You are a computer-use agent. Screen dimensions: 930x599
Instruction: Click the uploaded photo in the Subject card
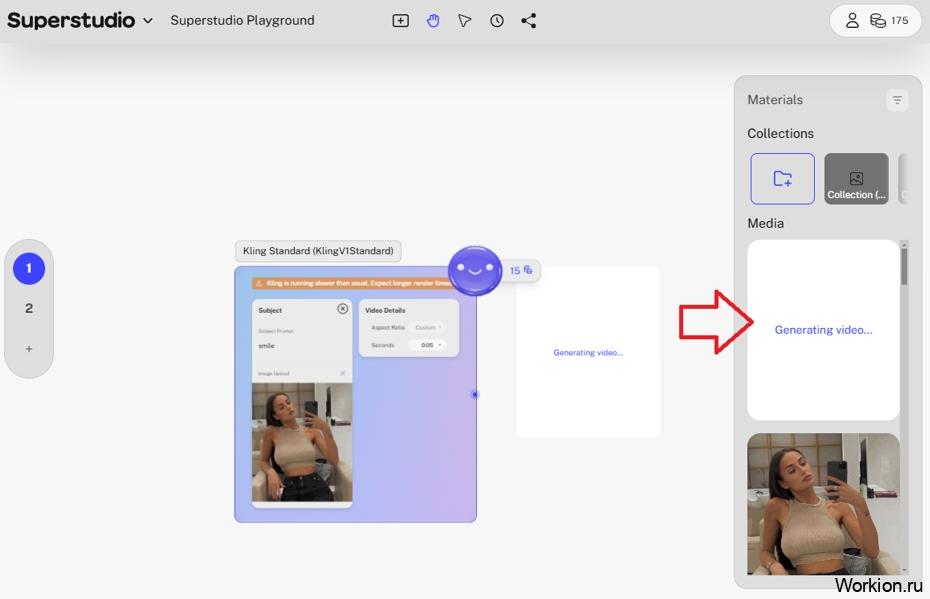[x=302, y=442]
